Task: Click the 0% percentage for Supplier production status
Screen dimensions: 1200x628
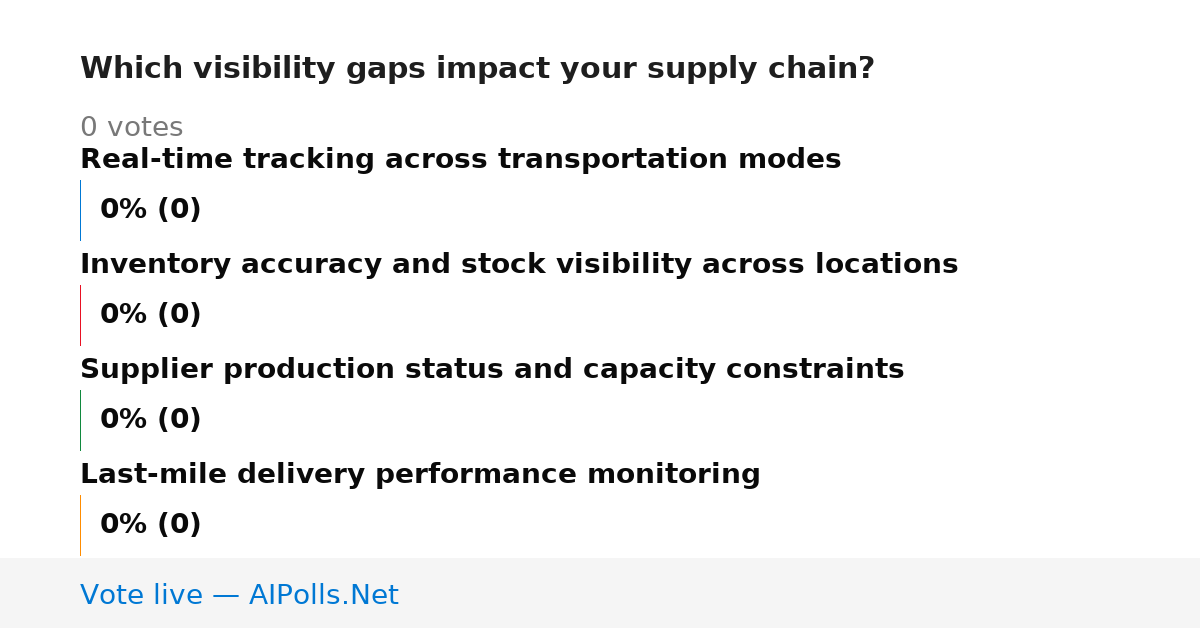Action: [x=124, y=420]
